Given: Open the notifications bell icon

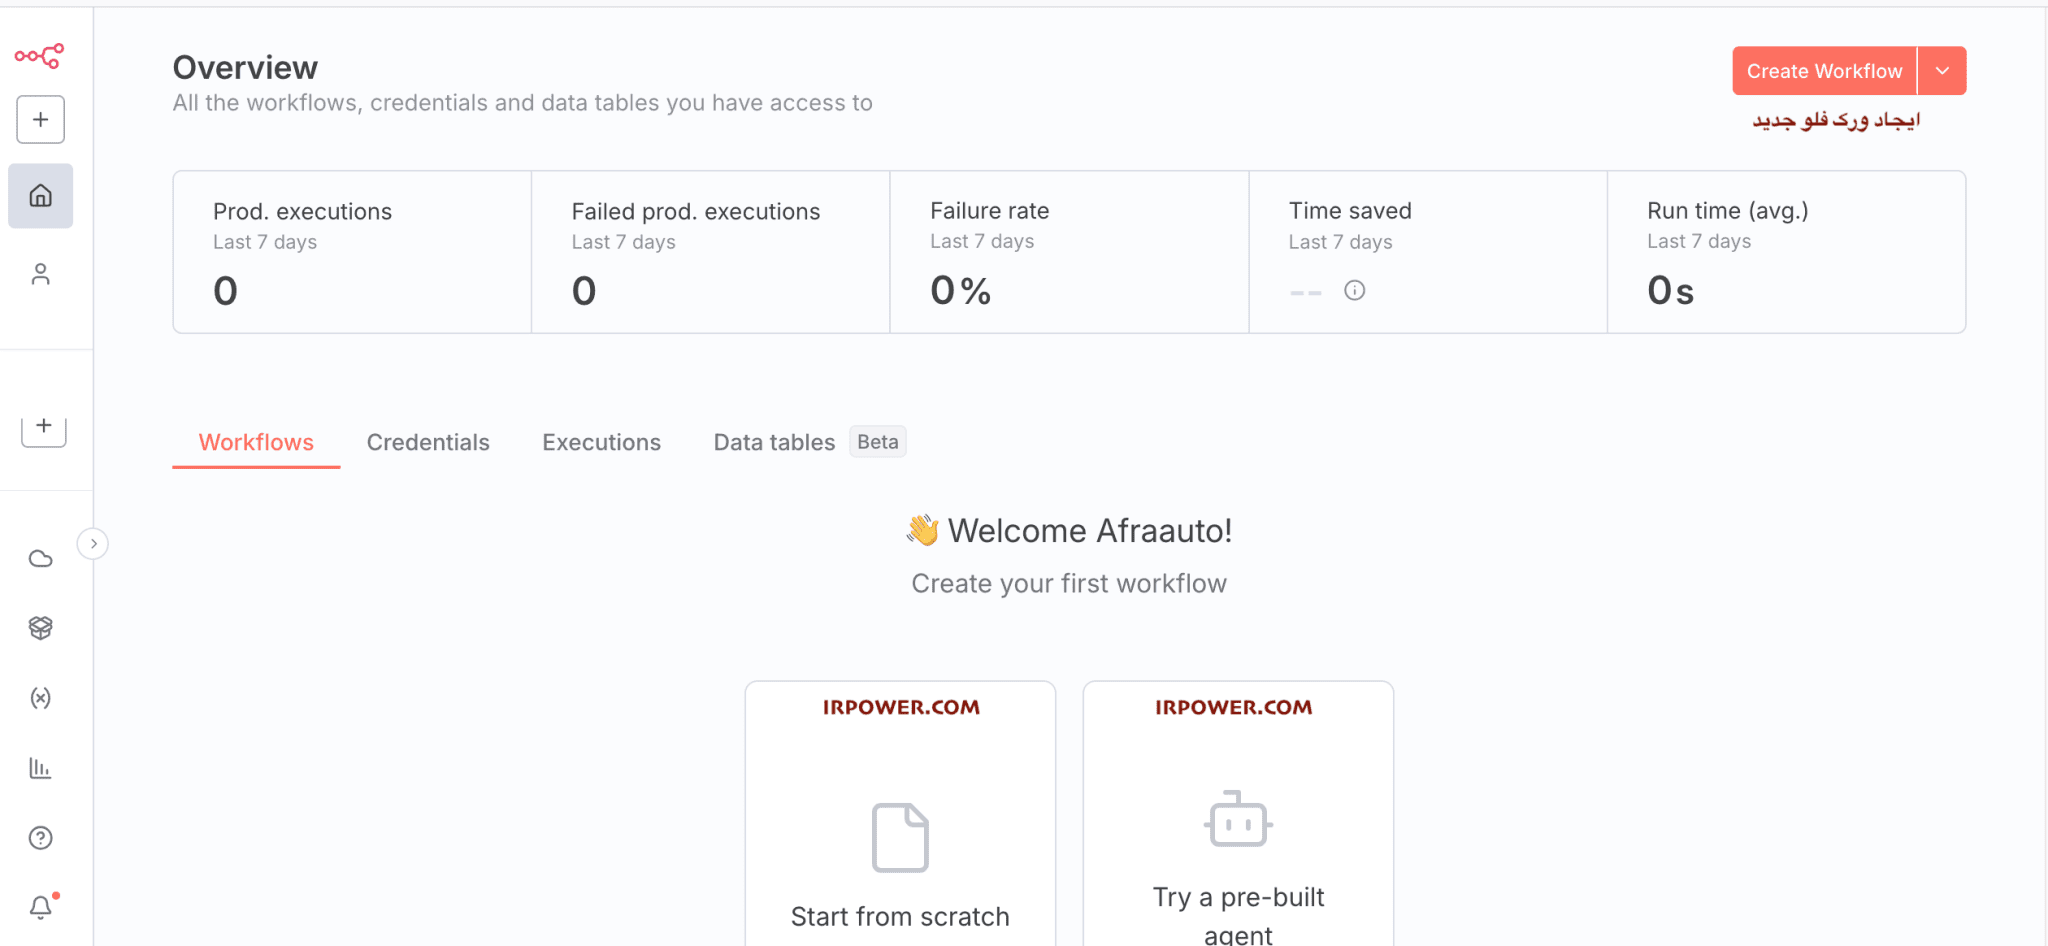Looking at the screenshot, I should (x=41, y=907).
